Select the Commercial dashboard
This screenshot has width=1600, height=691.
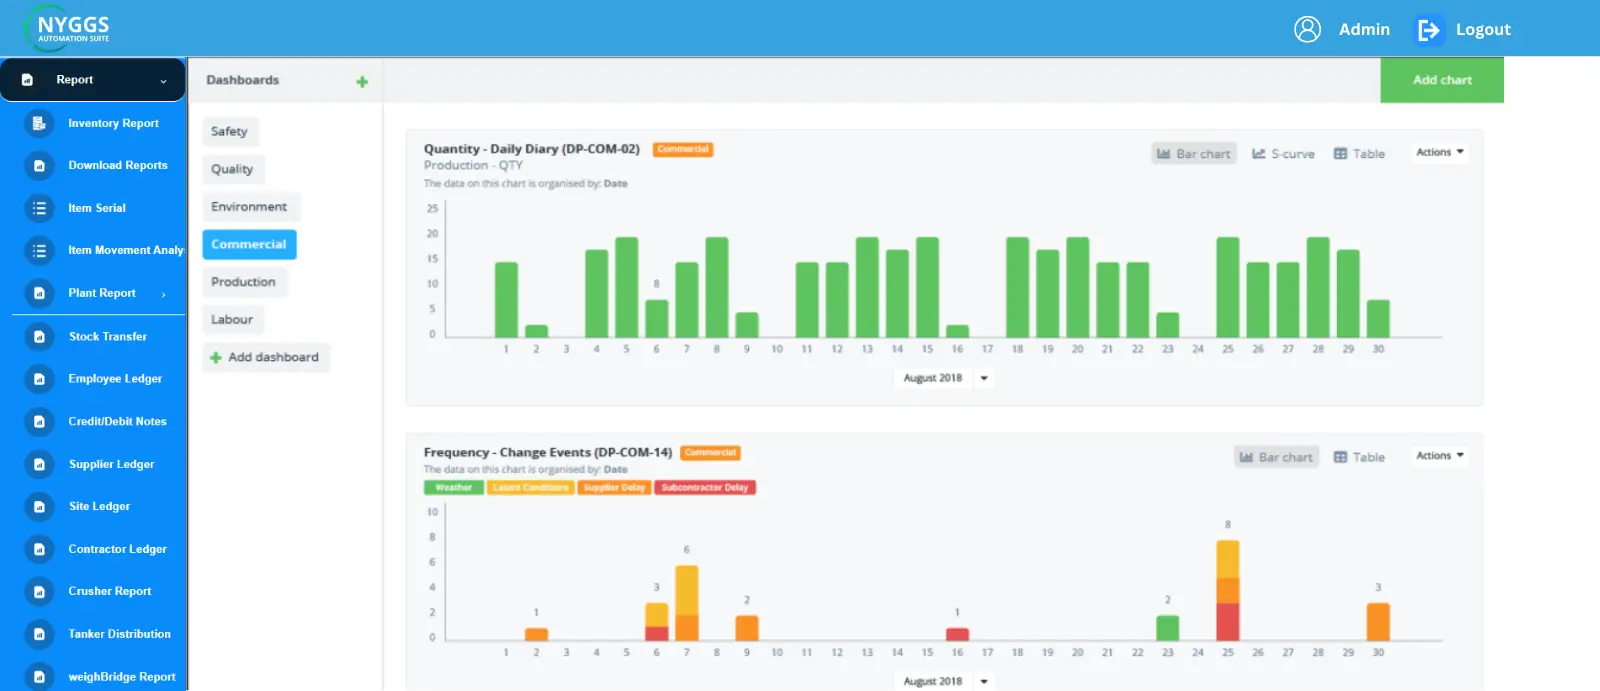coord(249,245)
